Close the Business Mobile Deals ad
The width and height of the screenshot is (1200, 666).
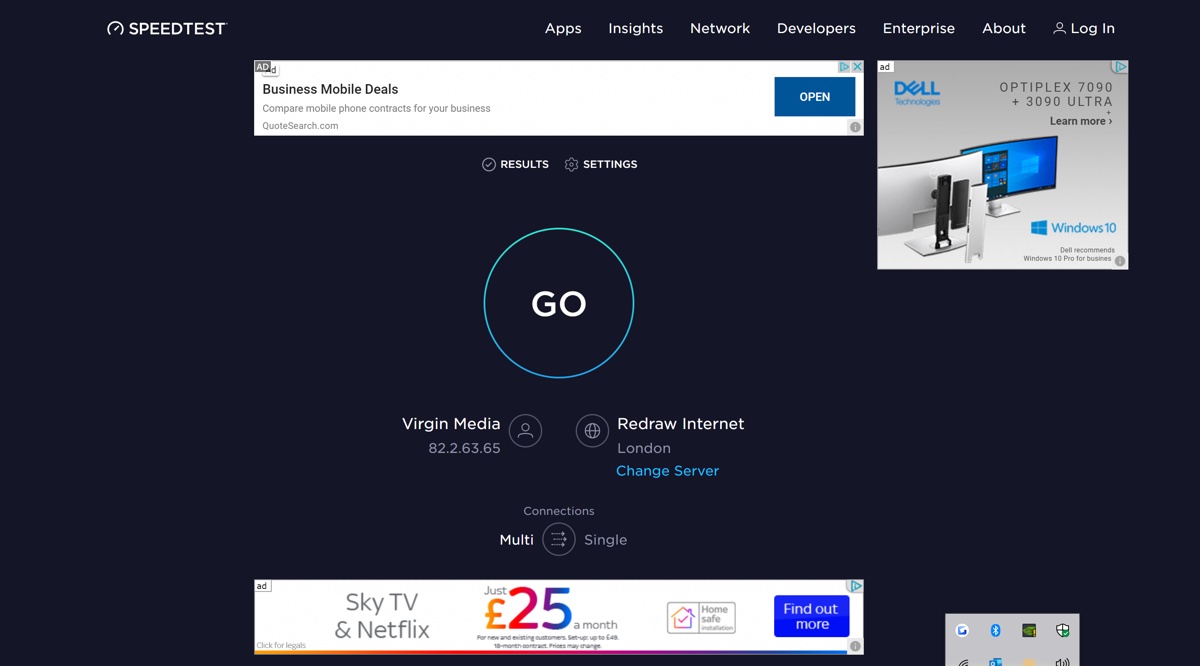click(x=857, y=67)
